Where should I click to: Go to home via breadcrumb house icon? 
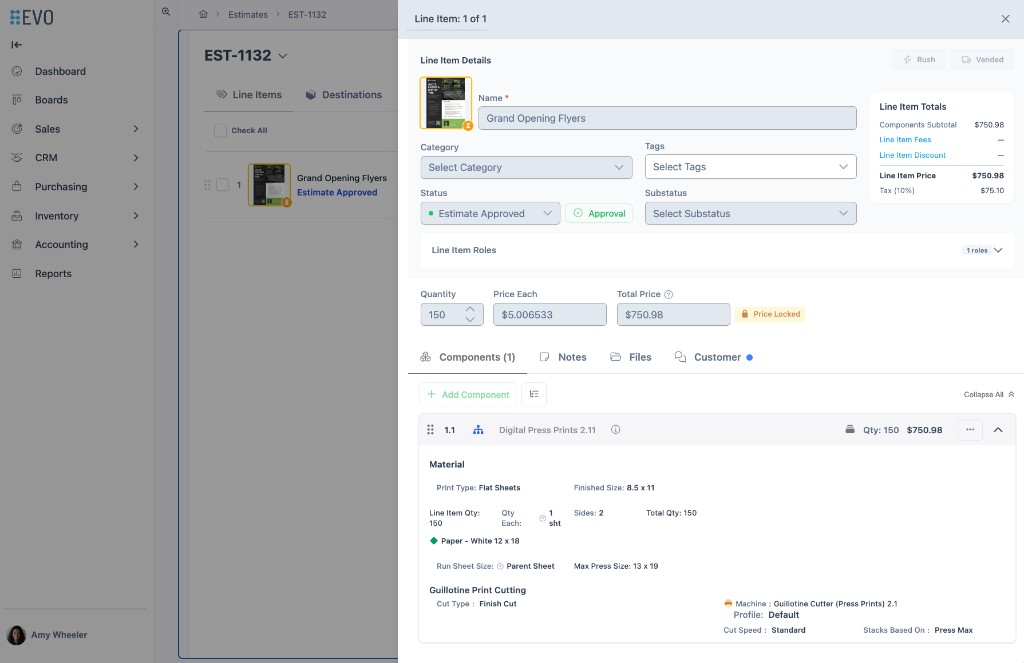[203, 14]
